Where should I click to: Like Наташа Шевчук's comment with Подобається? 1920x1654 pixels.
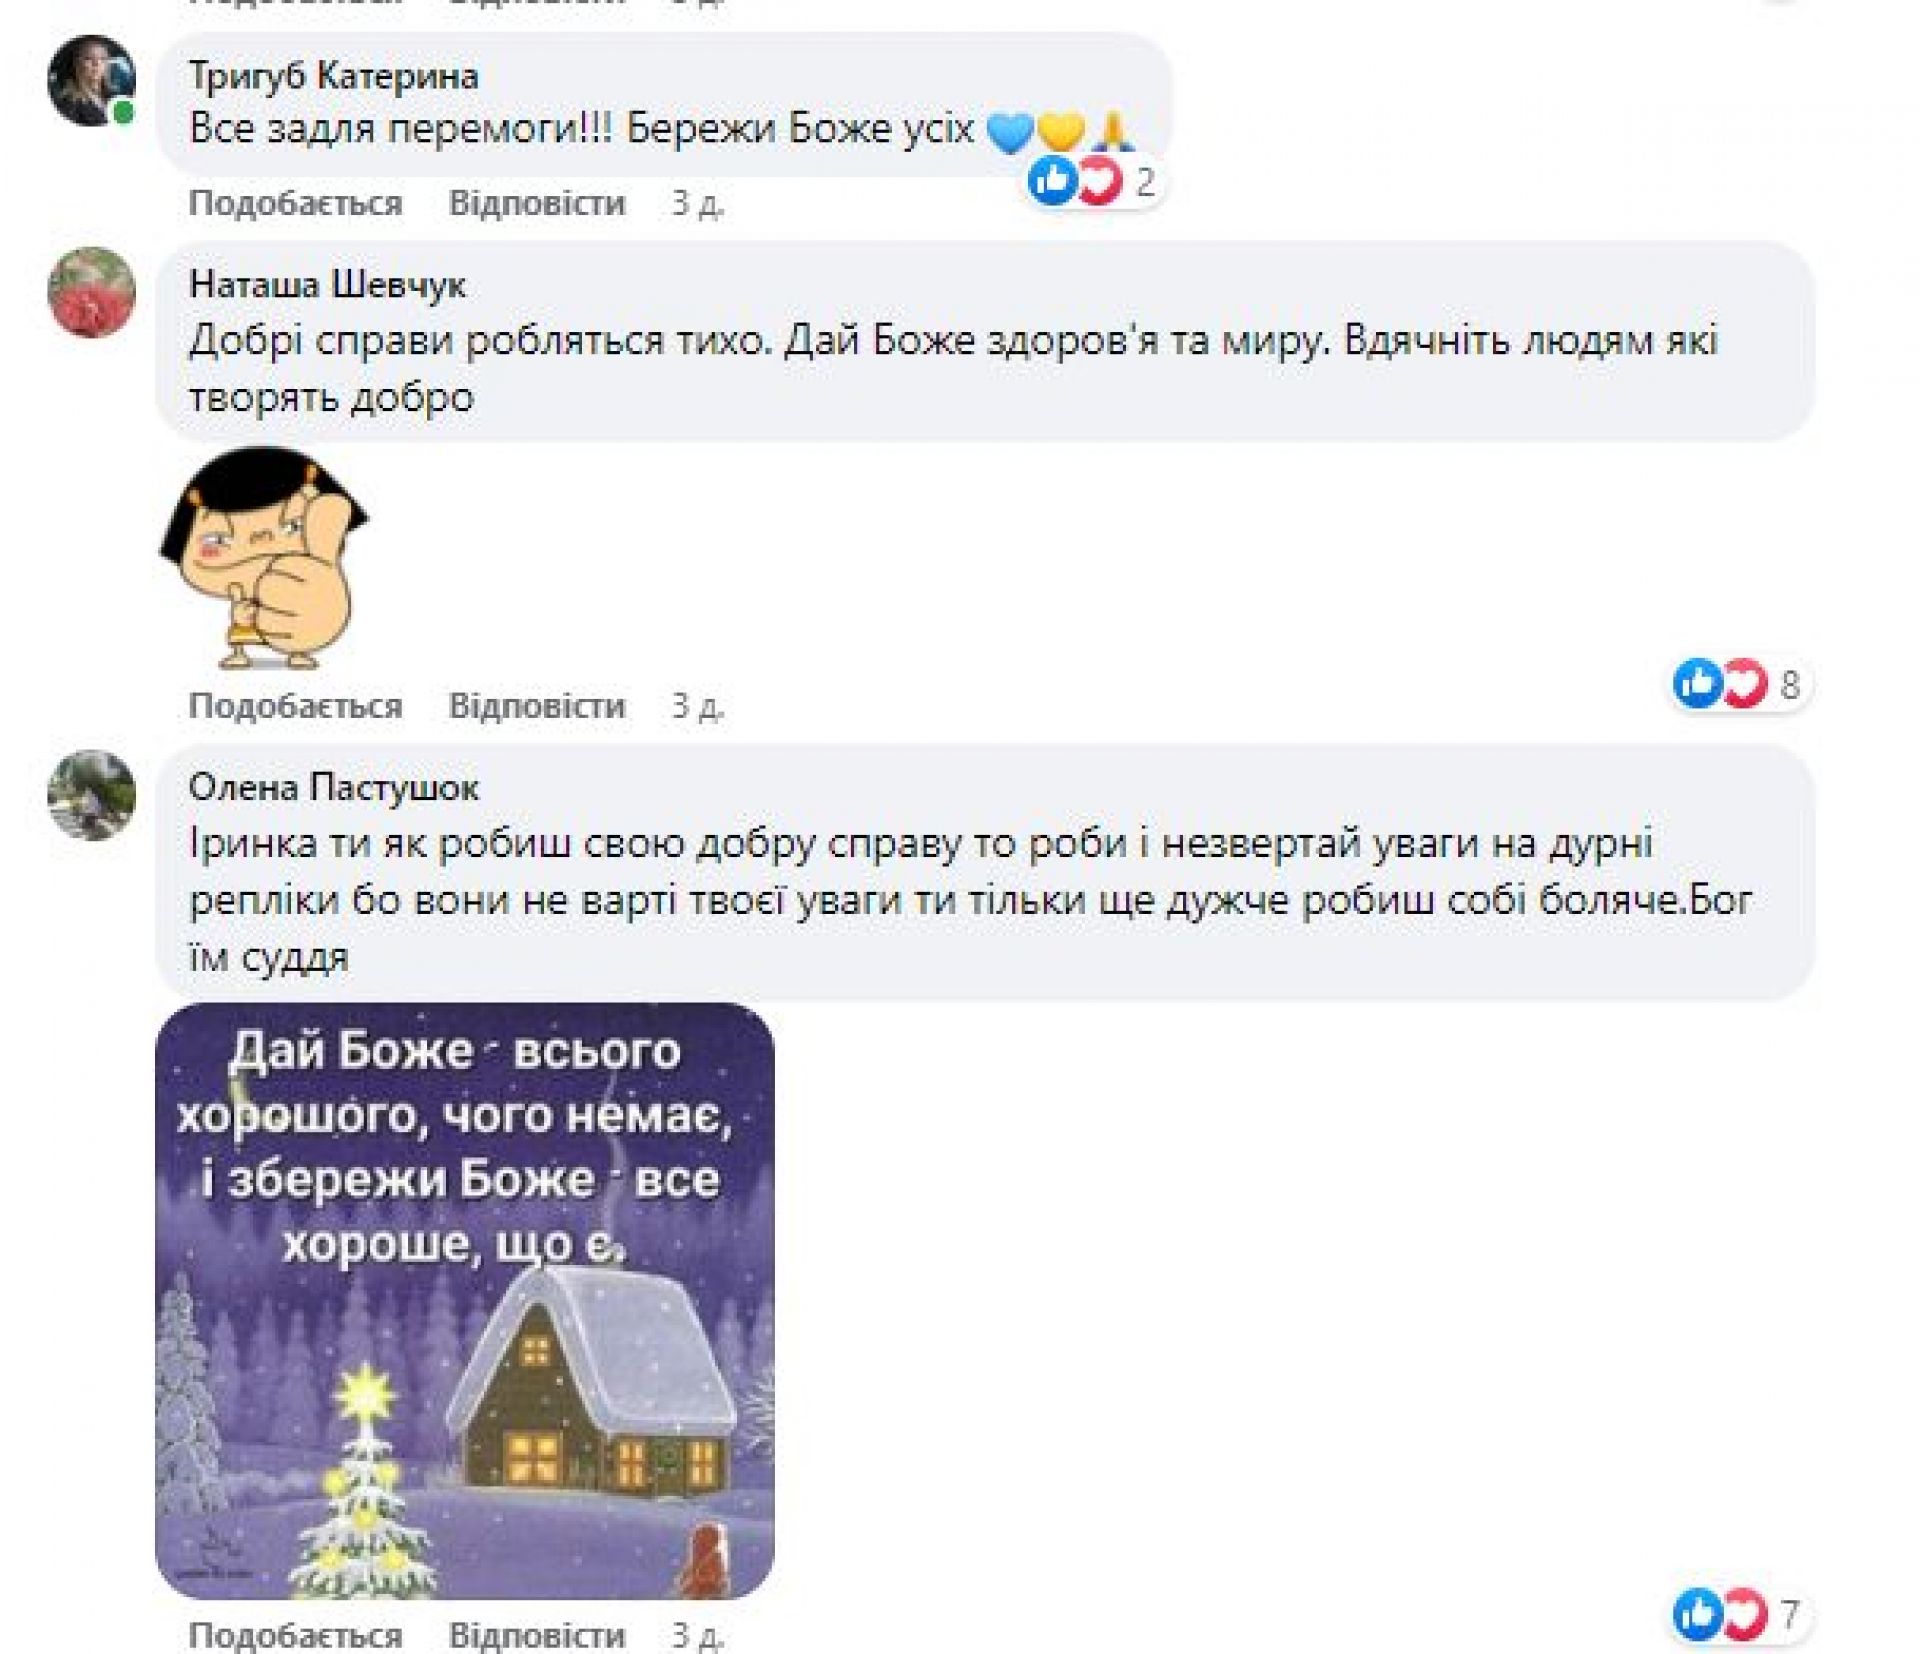(295, 706)
